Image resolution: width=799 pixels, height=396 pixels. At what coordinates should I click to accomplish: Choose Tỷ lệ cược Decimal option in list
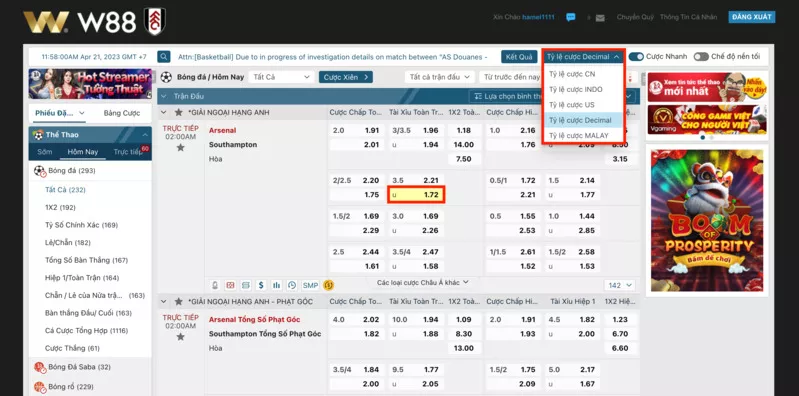583,120
